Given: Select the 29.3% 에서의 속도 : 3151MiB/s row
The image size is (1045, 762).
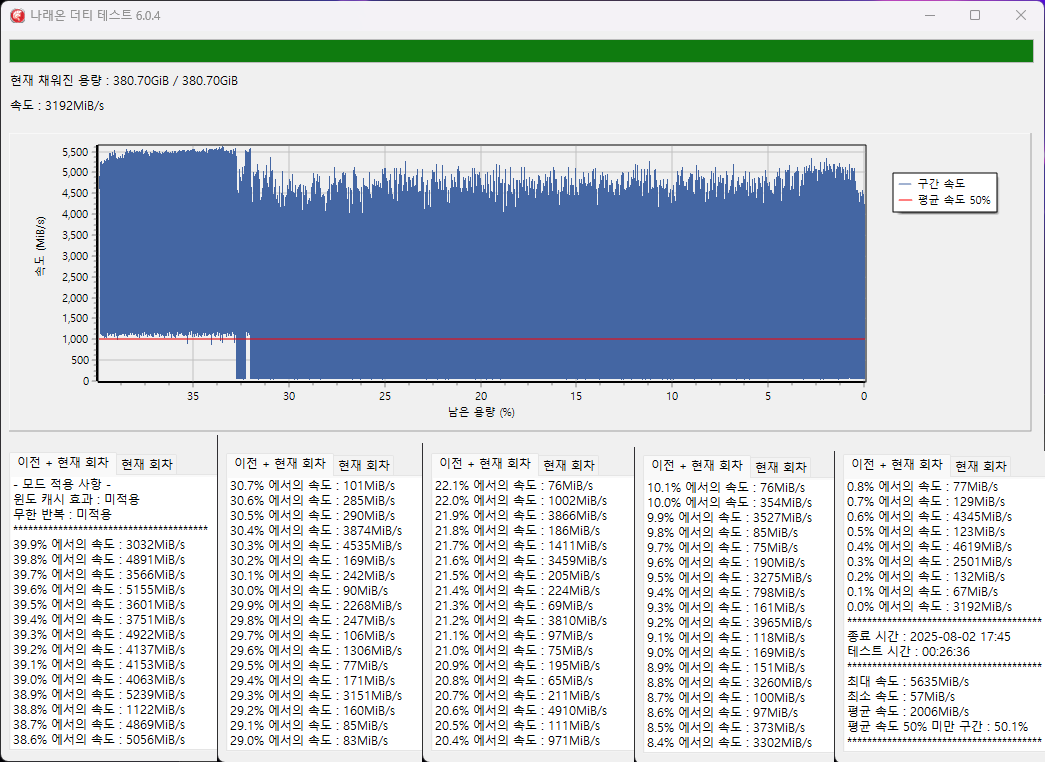Looking at the screenshot, I should 316,695.
